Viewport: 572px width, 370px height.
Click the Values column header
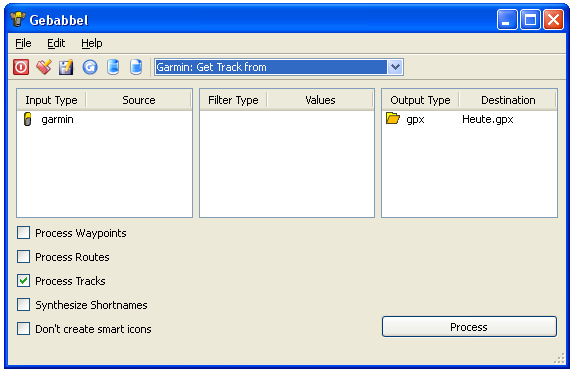(x=320, y=100)
